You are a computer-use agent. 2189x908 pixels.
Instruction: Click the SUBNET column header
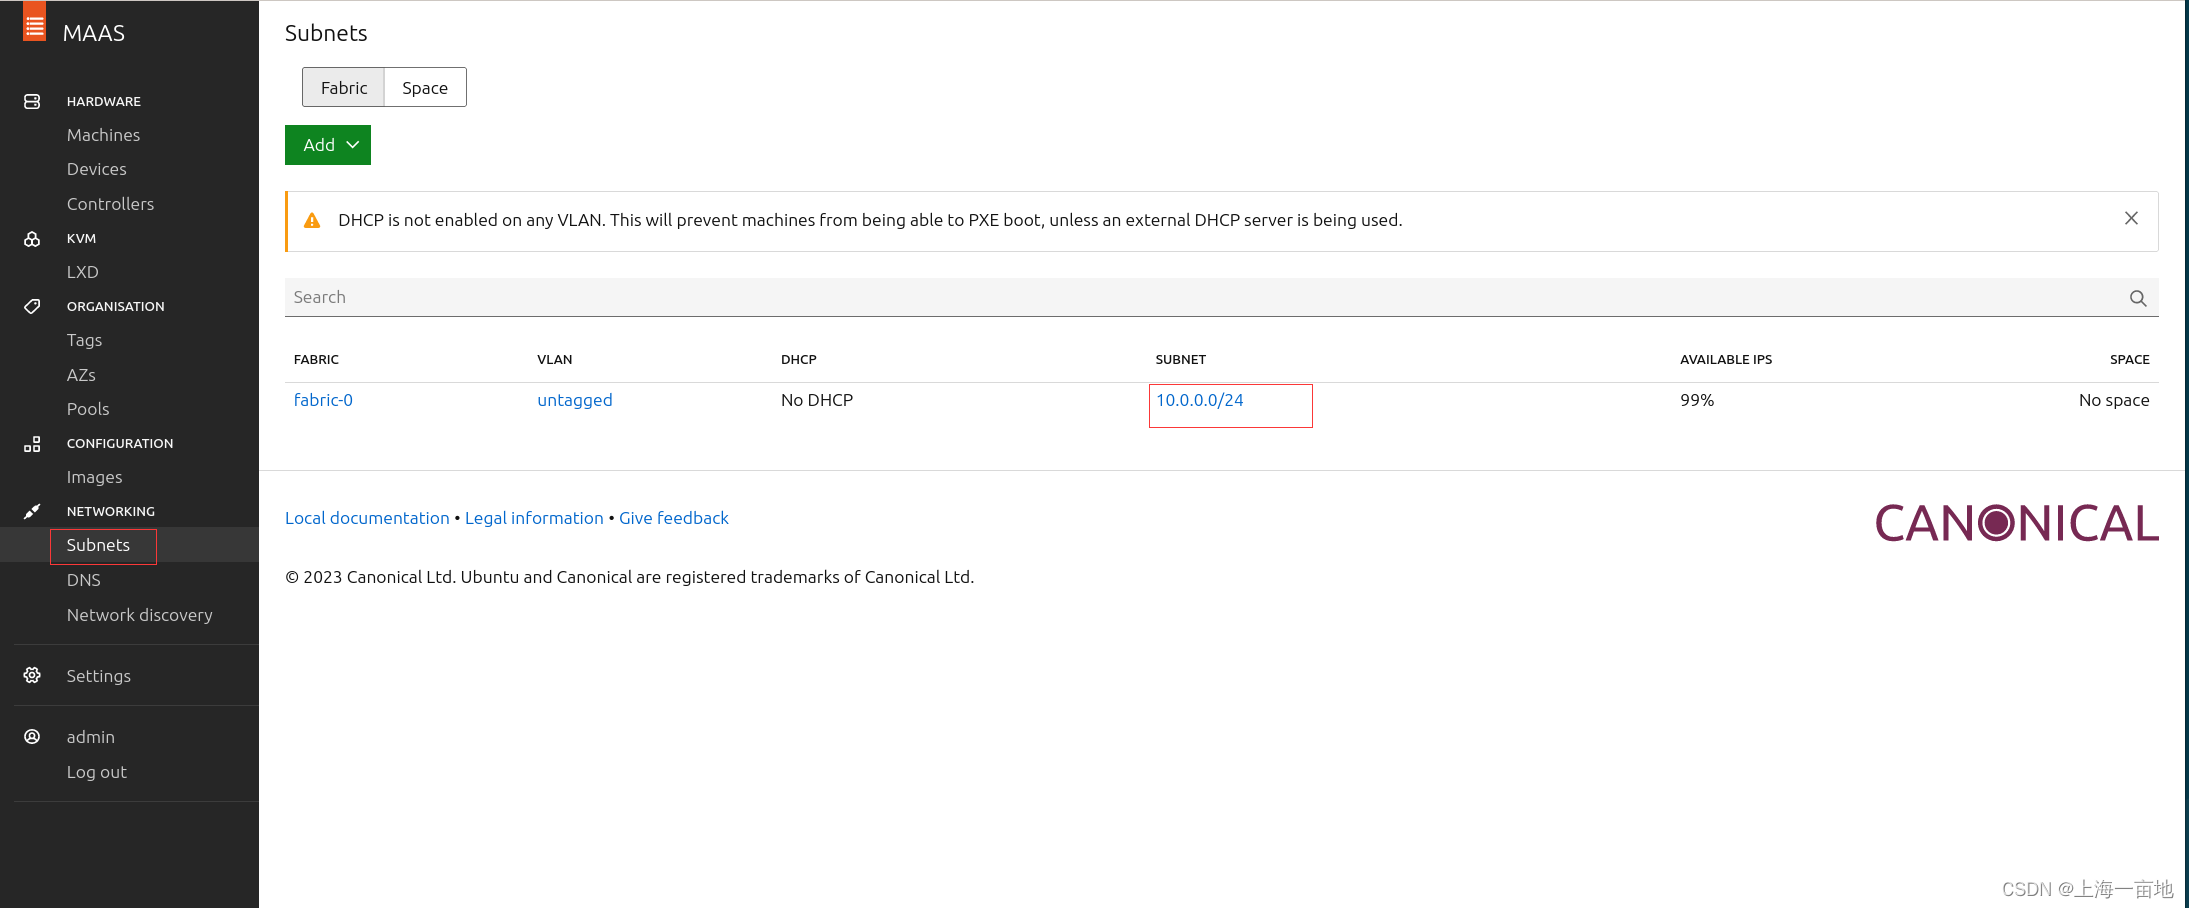[x=1180, y=359]
